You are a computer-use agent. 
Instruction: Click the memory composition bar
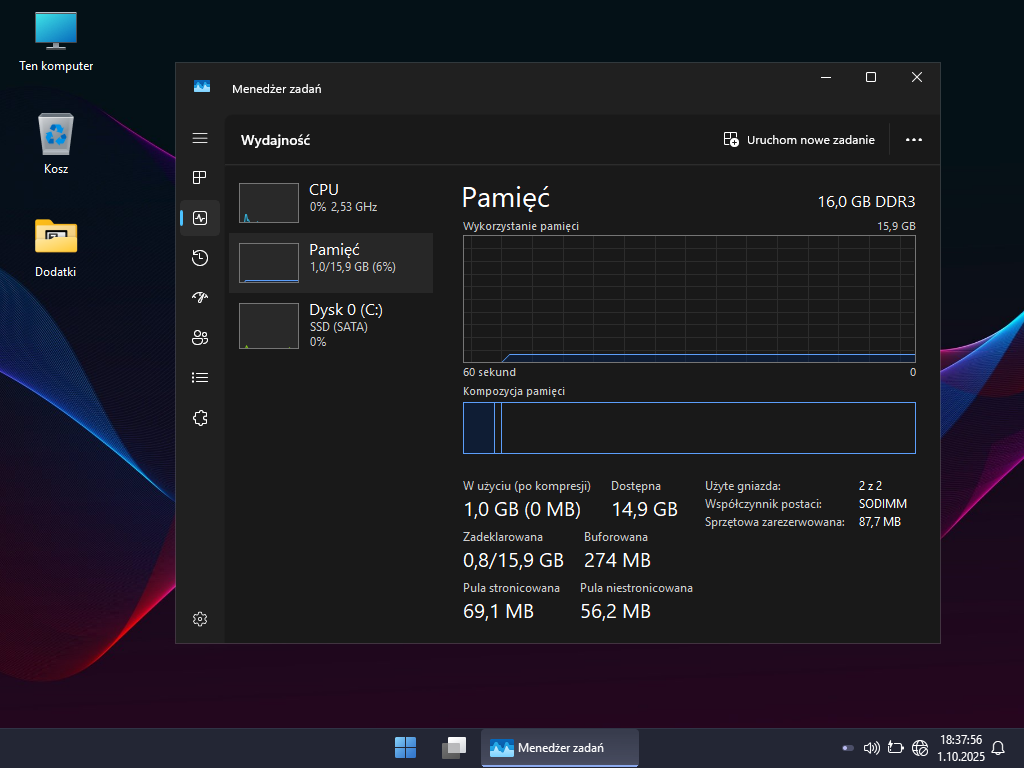click(689, 428)
